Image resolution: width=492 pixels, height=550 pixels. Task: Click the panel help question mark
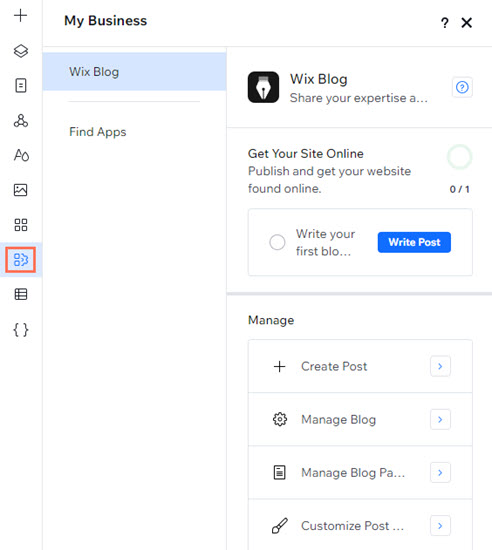pos(445,23)
